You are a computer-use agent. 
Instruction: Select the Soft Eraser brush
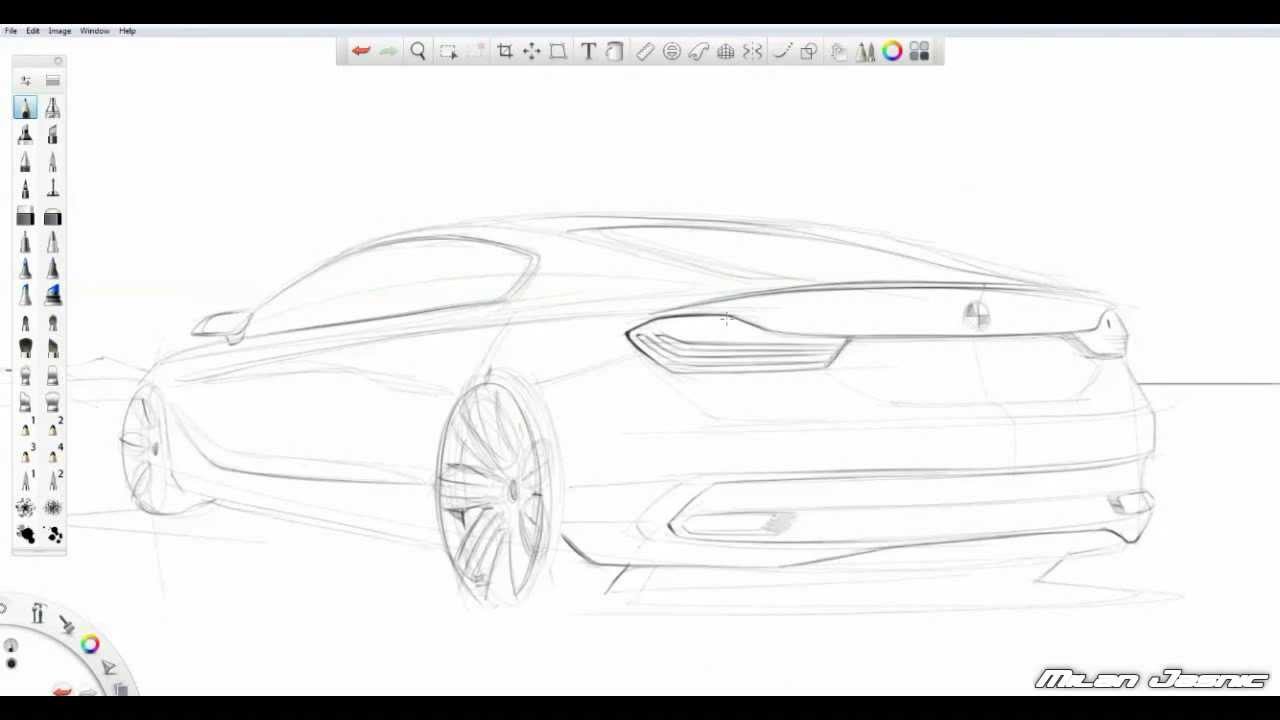(x=52, y=216)
